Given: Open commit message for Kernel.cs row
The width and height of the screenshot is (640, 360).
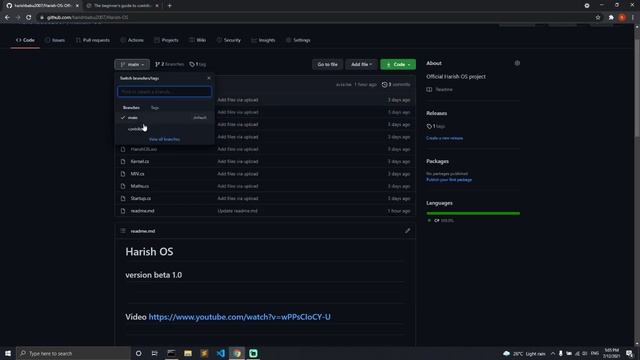Looking at the screenshot, I should (238, 162).
